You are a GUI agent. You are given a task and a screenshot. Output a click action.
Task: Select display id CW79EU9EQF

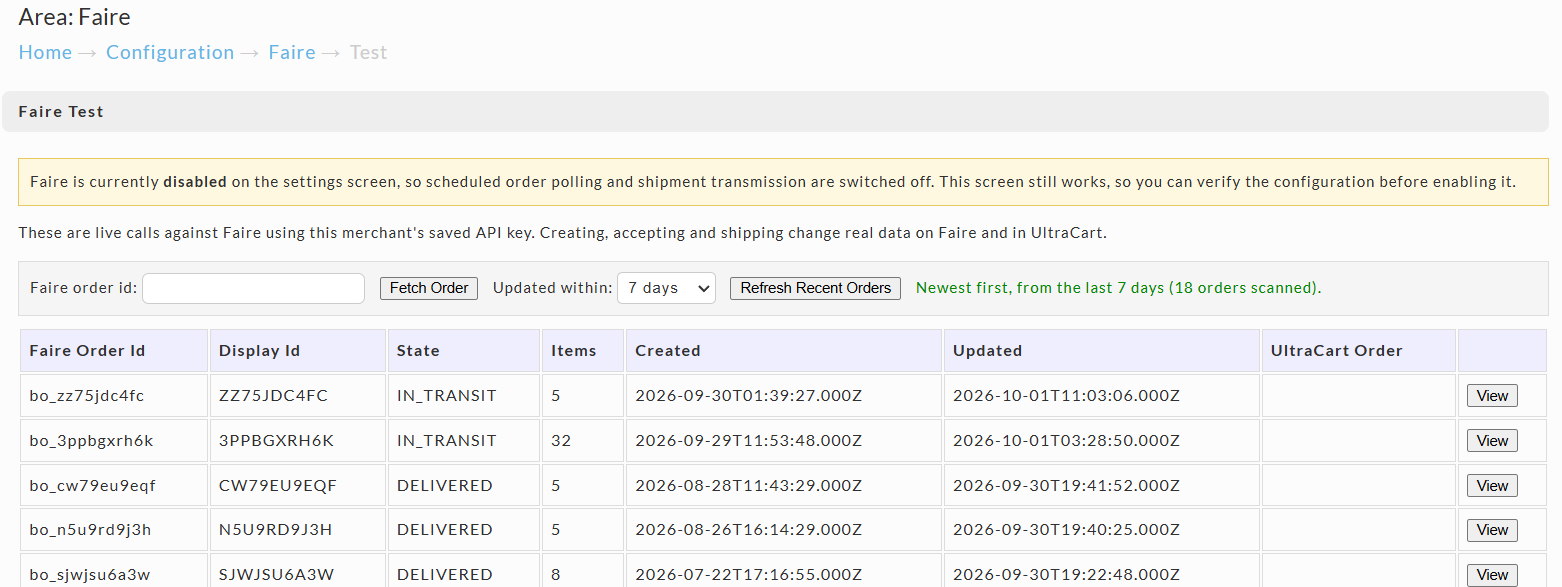click(x=297, y=486)
